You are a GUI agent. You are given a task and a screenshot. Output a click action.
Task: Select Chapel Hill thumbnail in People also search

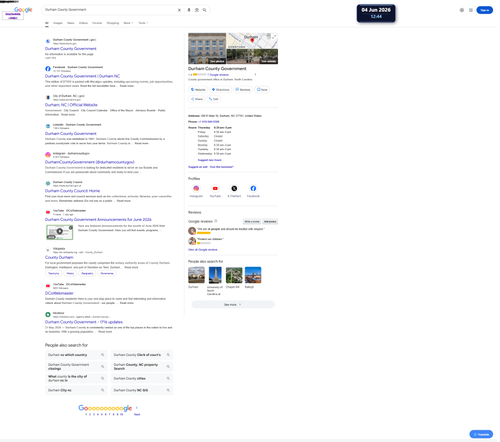[x=234, y=275]
